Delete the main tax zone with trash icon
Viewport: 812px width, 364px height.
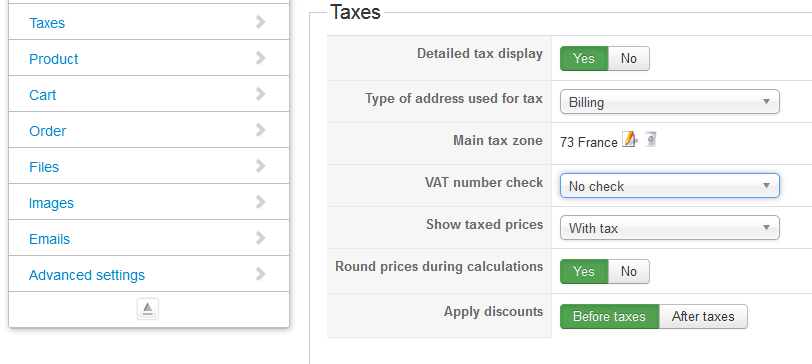(x=650, y=139)
